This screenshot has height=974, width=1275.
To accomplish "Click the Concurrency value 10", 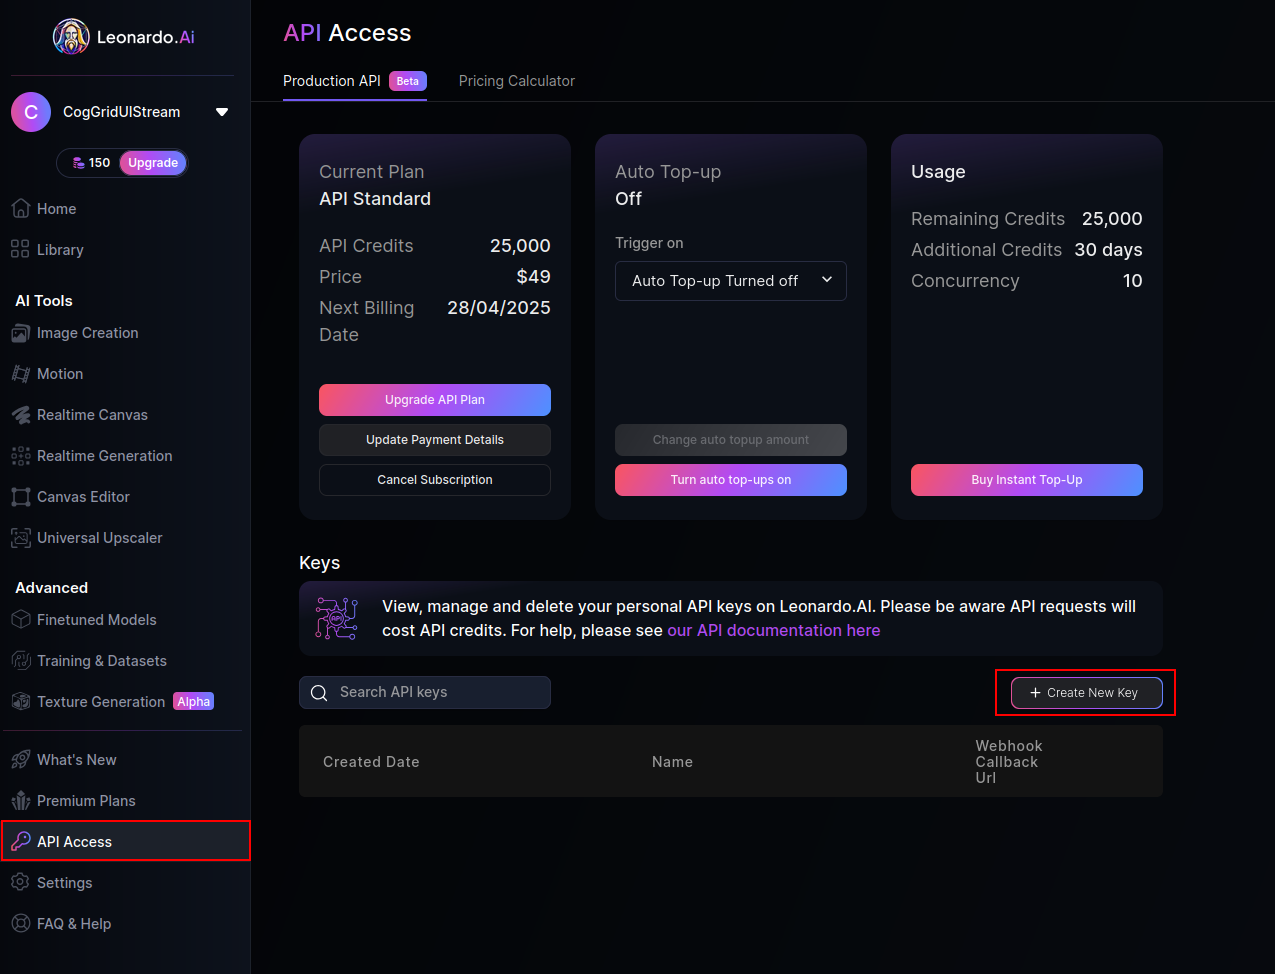I will [x=1133, y=281].
